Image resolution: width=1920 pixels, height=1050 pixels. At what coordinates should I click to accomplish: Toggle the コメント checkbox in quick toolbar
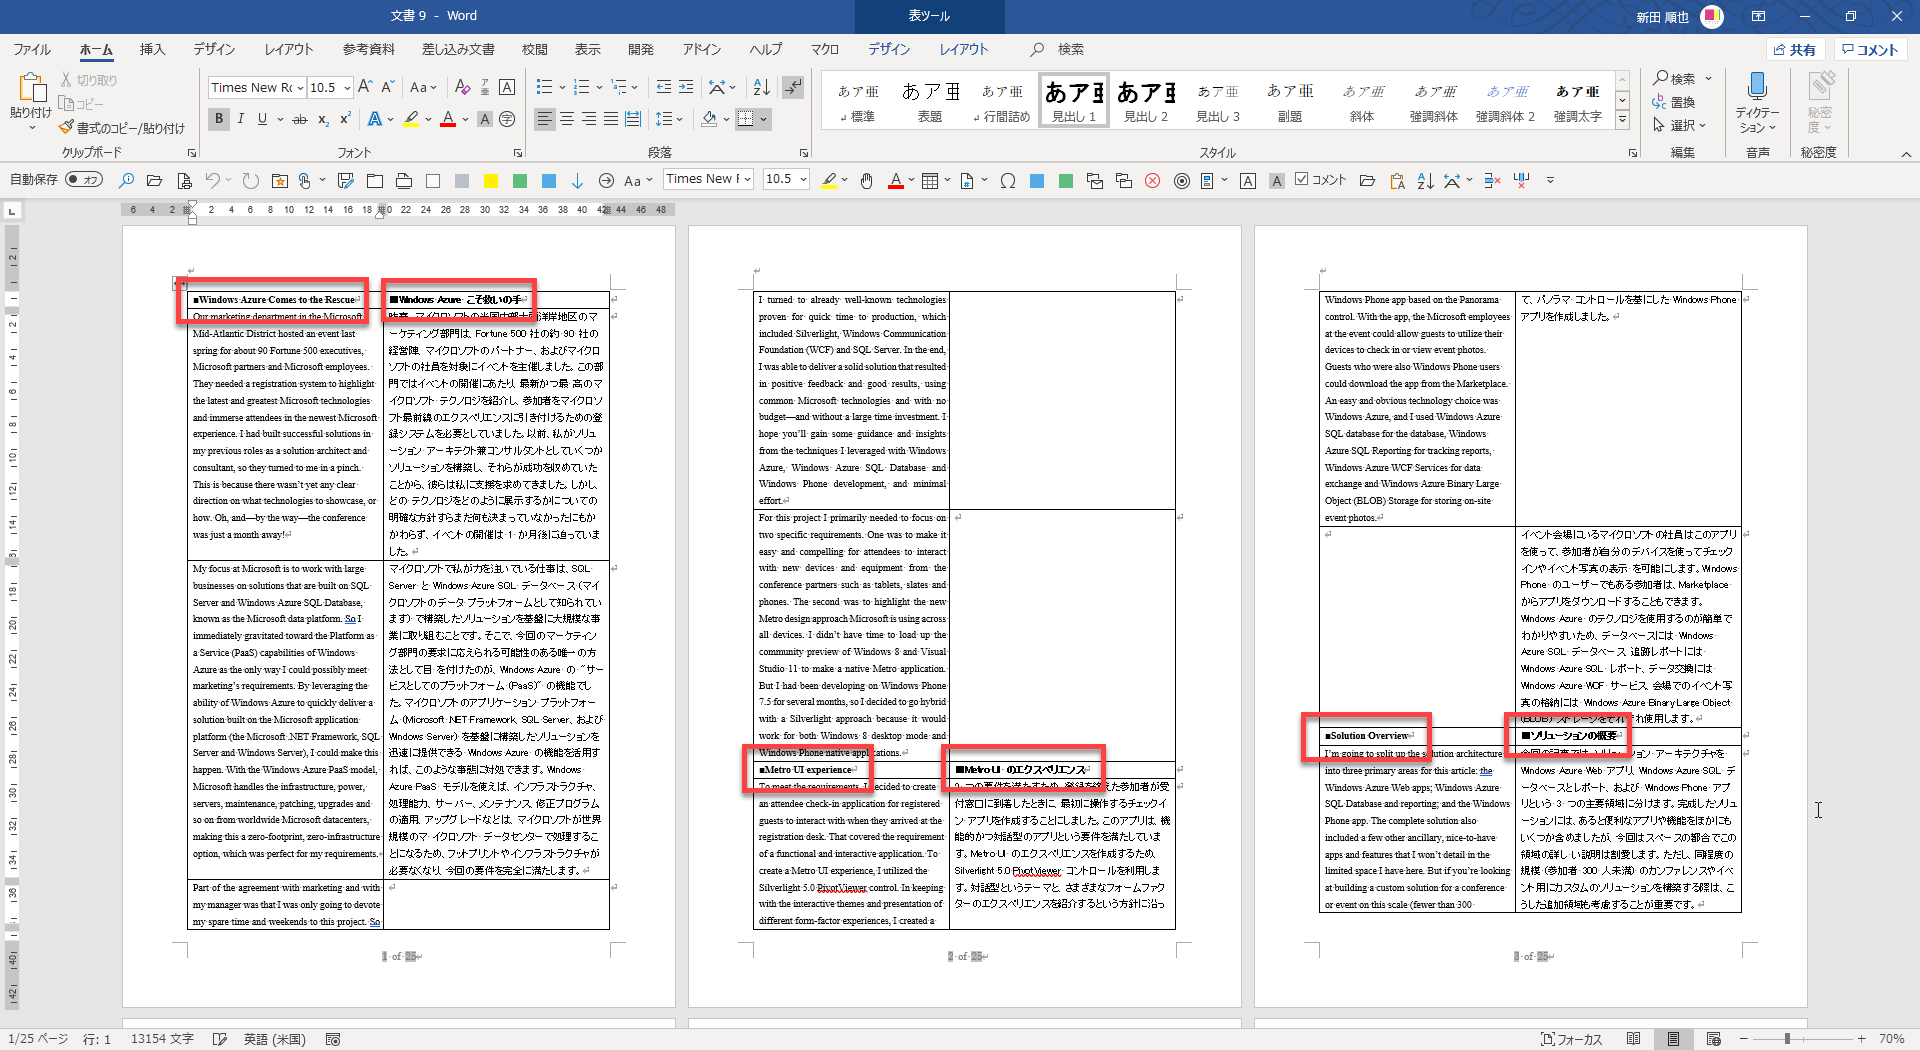[1301, 179]
